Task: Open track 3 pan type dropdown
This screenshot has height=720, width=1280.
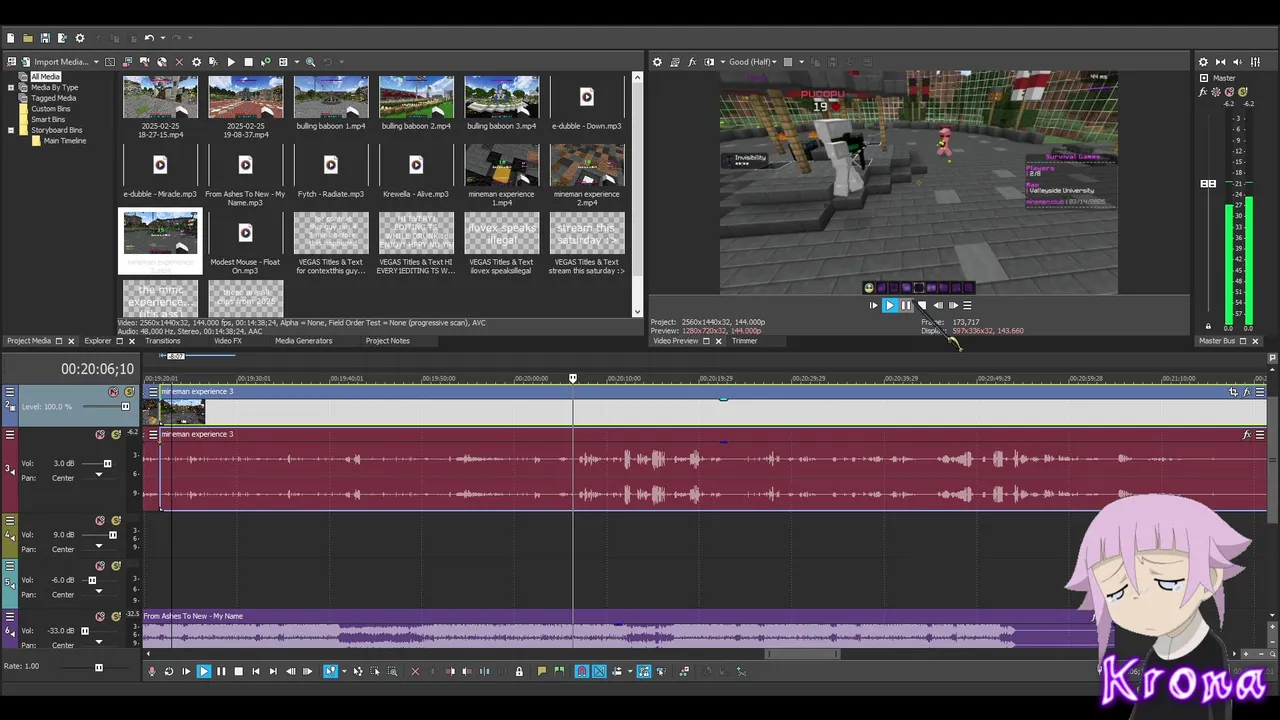Action: click(x=98, y=476)
